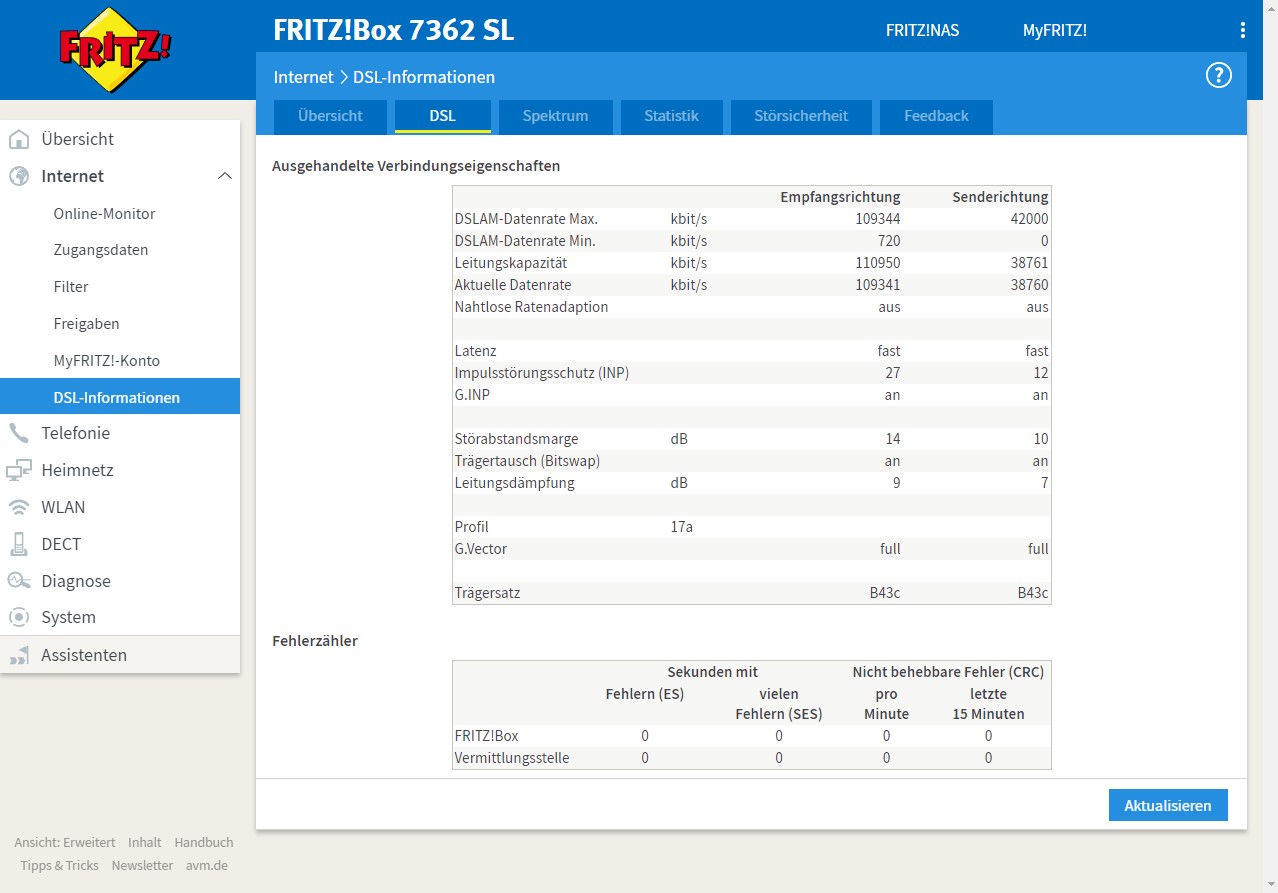Collapse the Internet menu chevron
Viewport: 1278px width, 893px height.
coord(225,176)
